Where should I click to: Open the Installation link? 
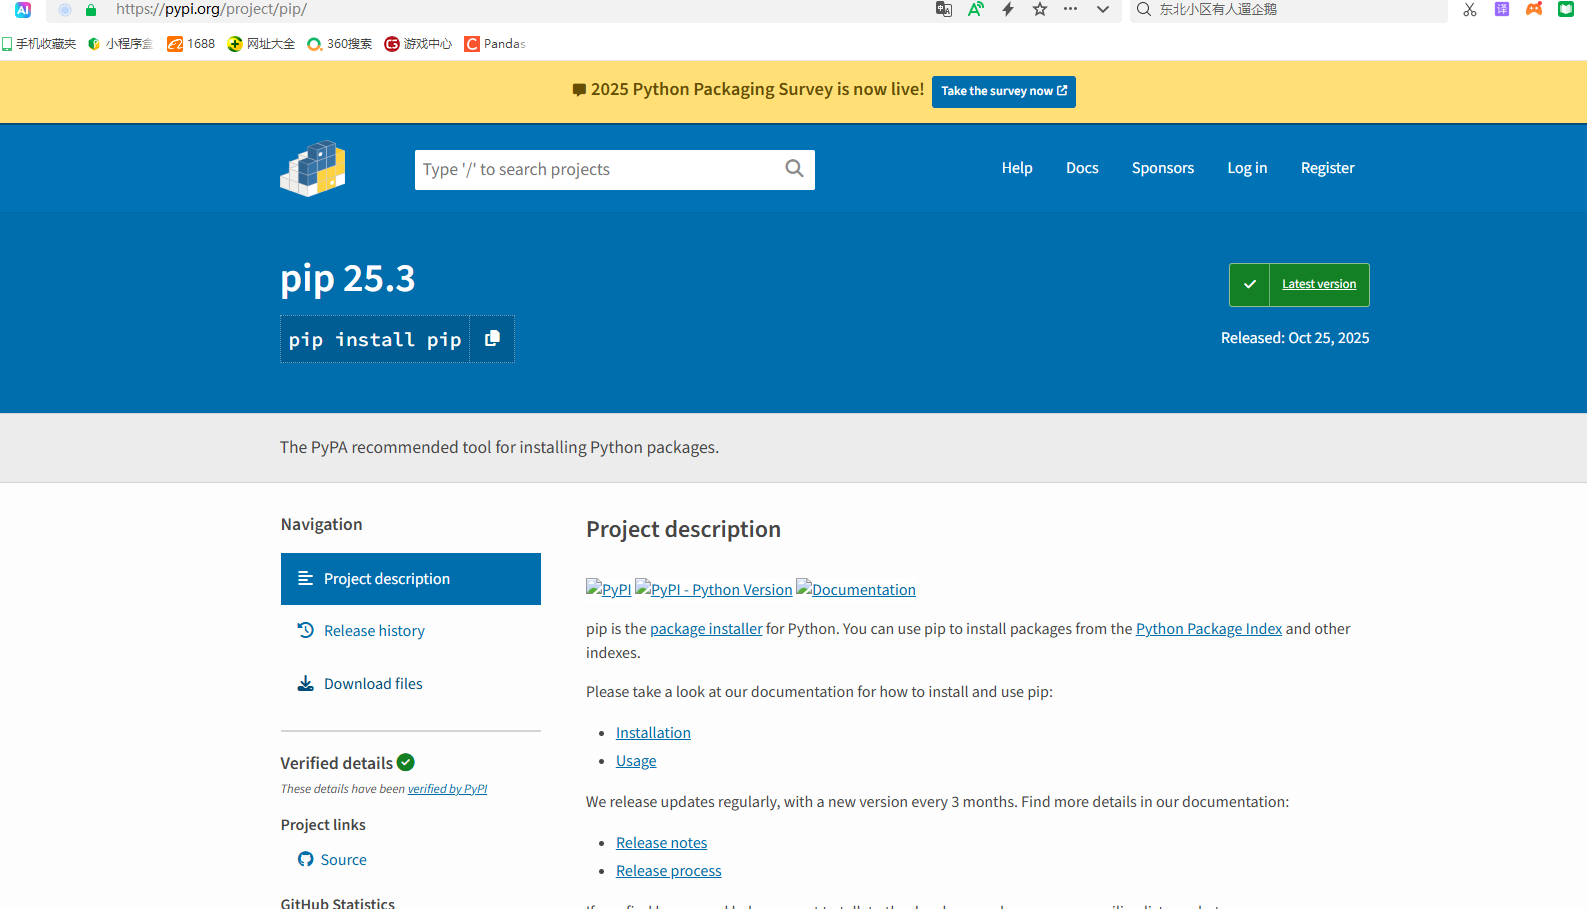(653, 733)
